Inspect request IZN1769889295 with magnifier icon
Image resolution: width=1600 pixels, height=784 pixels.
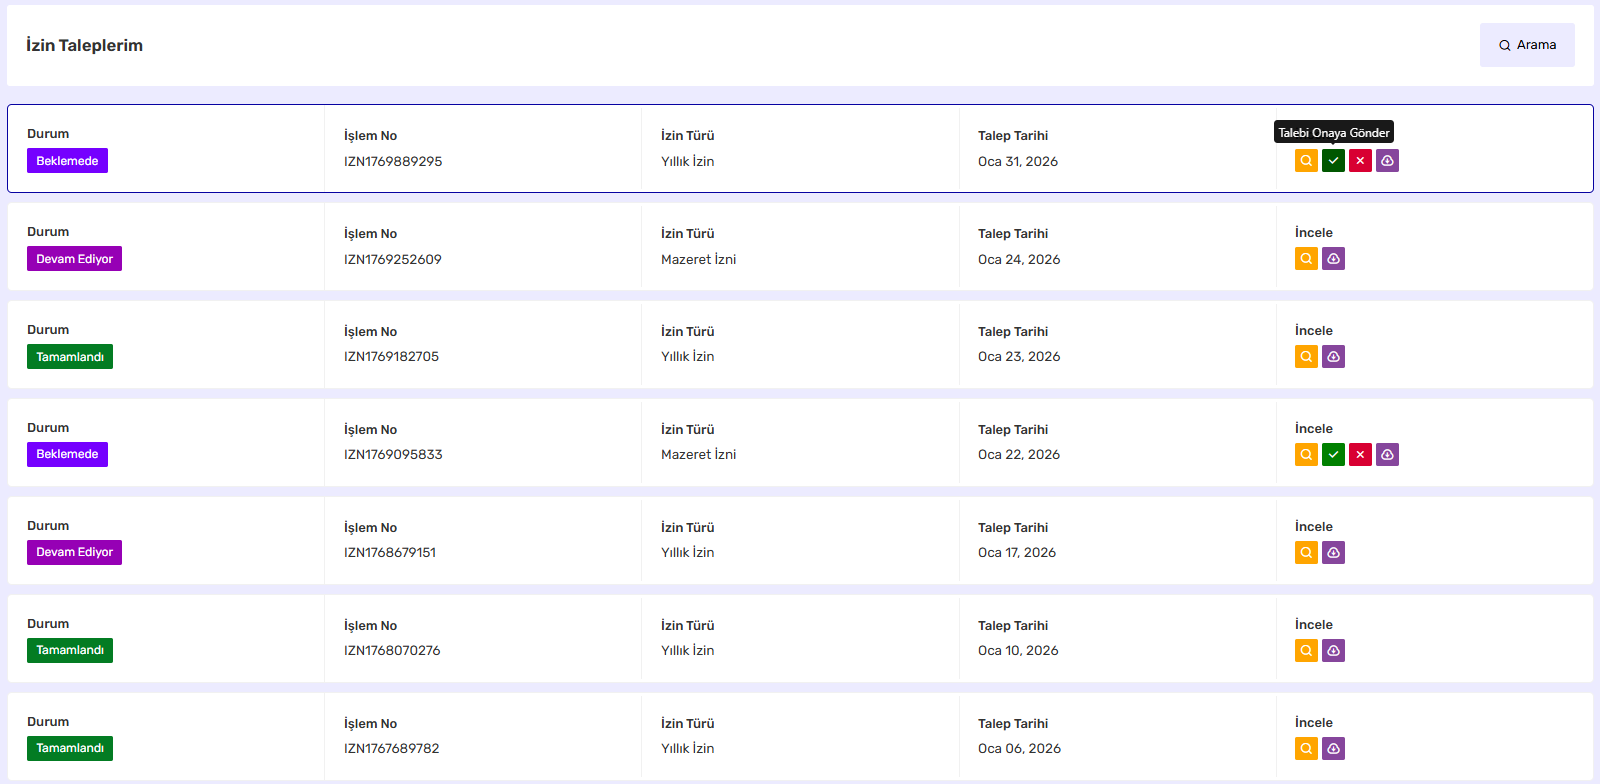[1306, 161]
